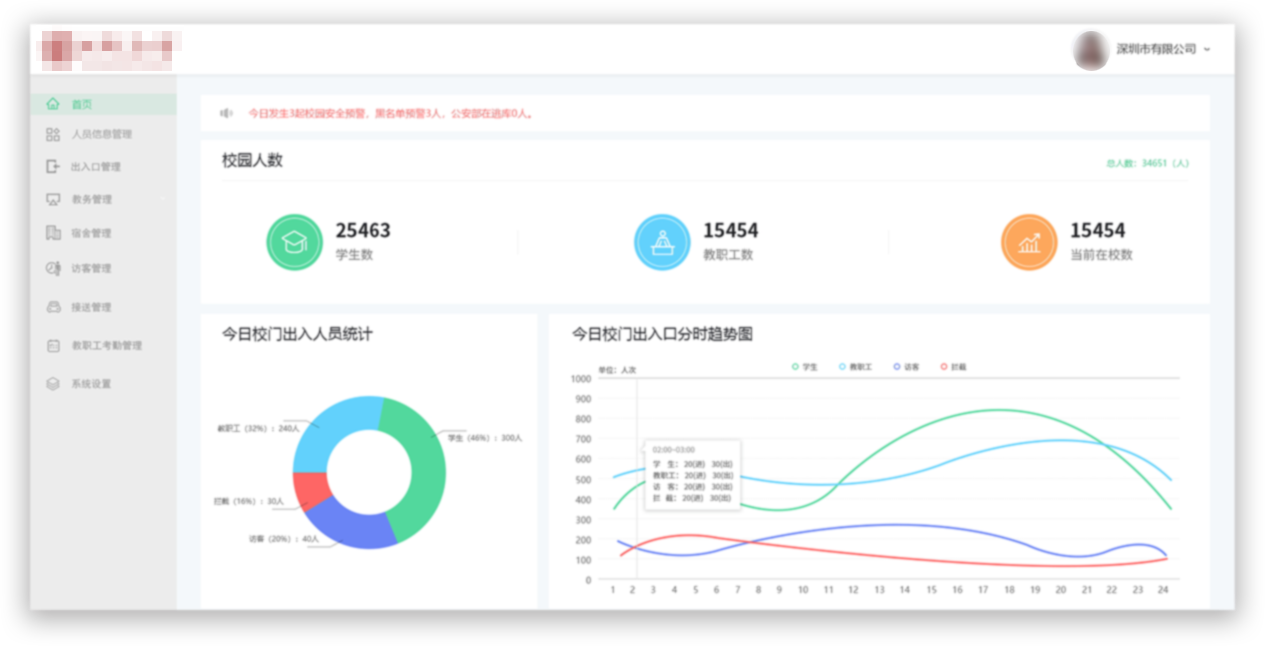Click the home icon in the sidebar
Viewport: 1265px width, 646px height.
pos(53,104)
